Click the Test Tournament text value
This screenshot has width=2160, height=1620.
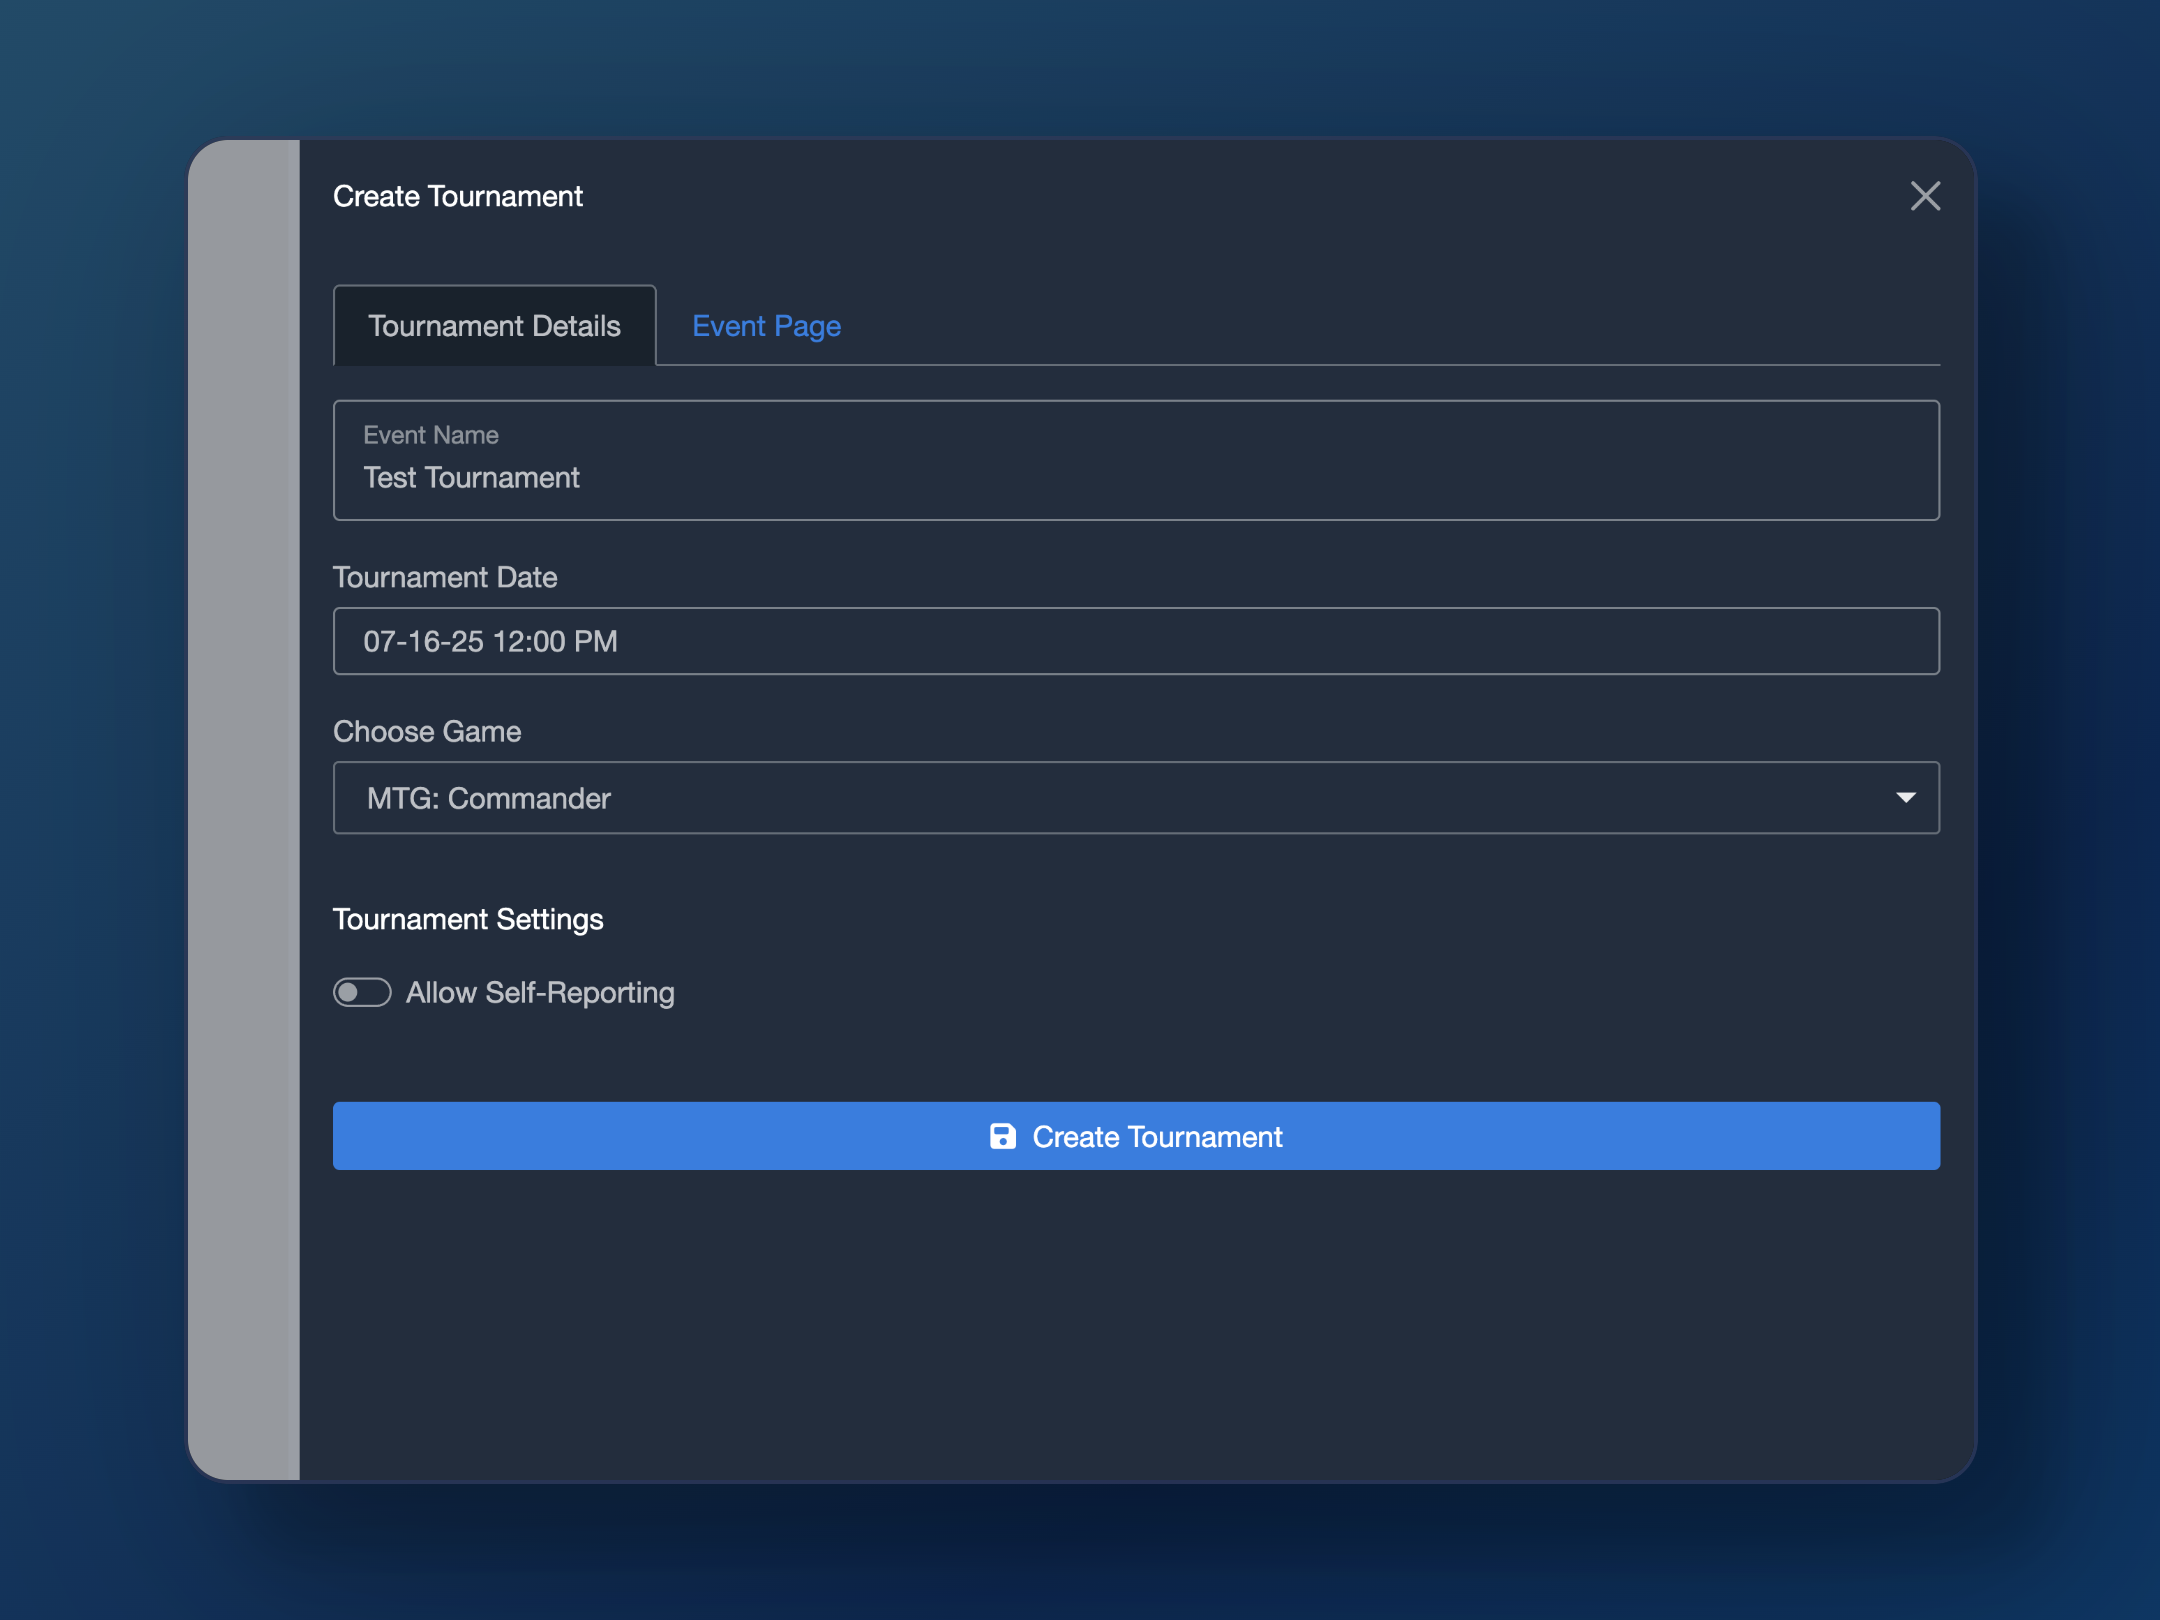click(x=471, y=478)
